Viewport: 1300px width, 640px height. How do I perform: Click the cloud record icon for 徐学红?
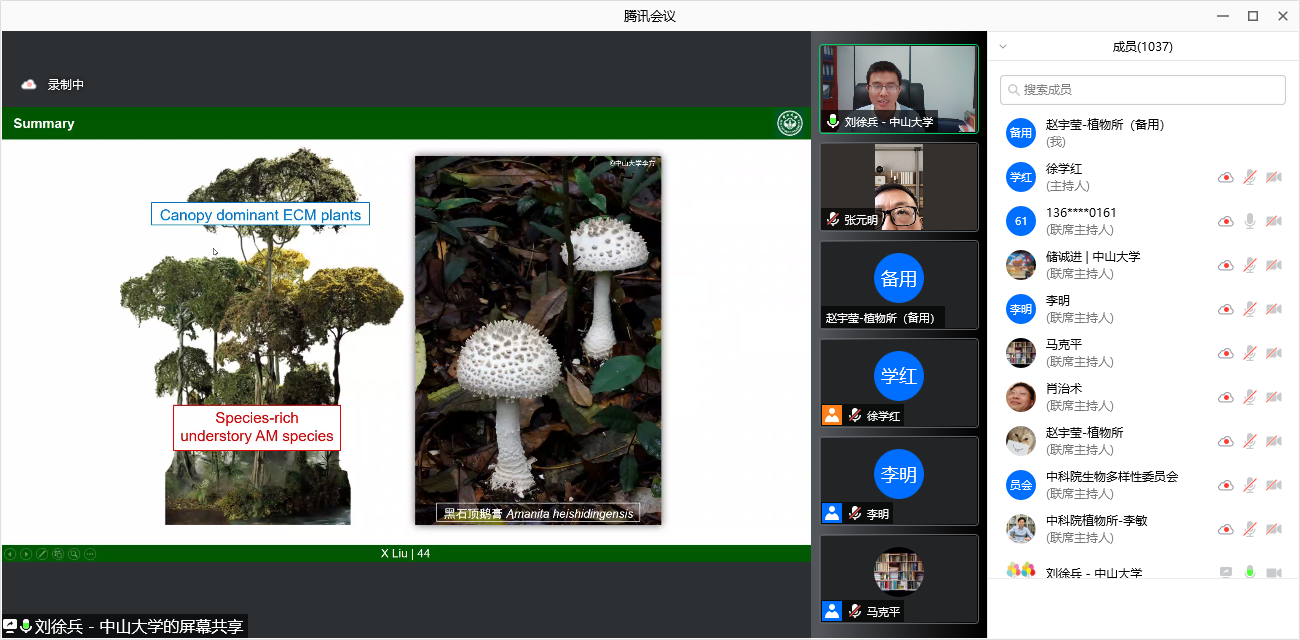tap(1225, 177)
